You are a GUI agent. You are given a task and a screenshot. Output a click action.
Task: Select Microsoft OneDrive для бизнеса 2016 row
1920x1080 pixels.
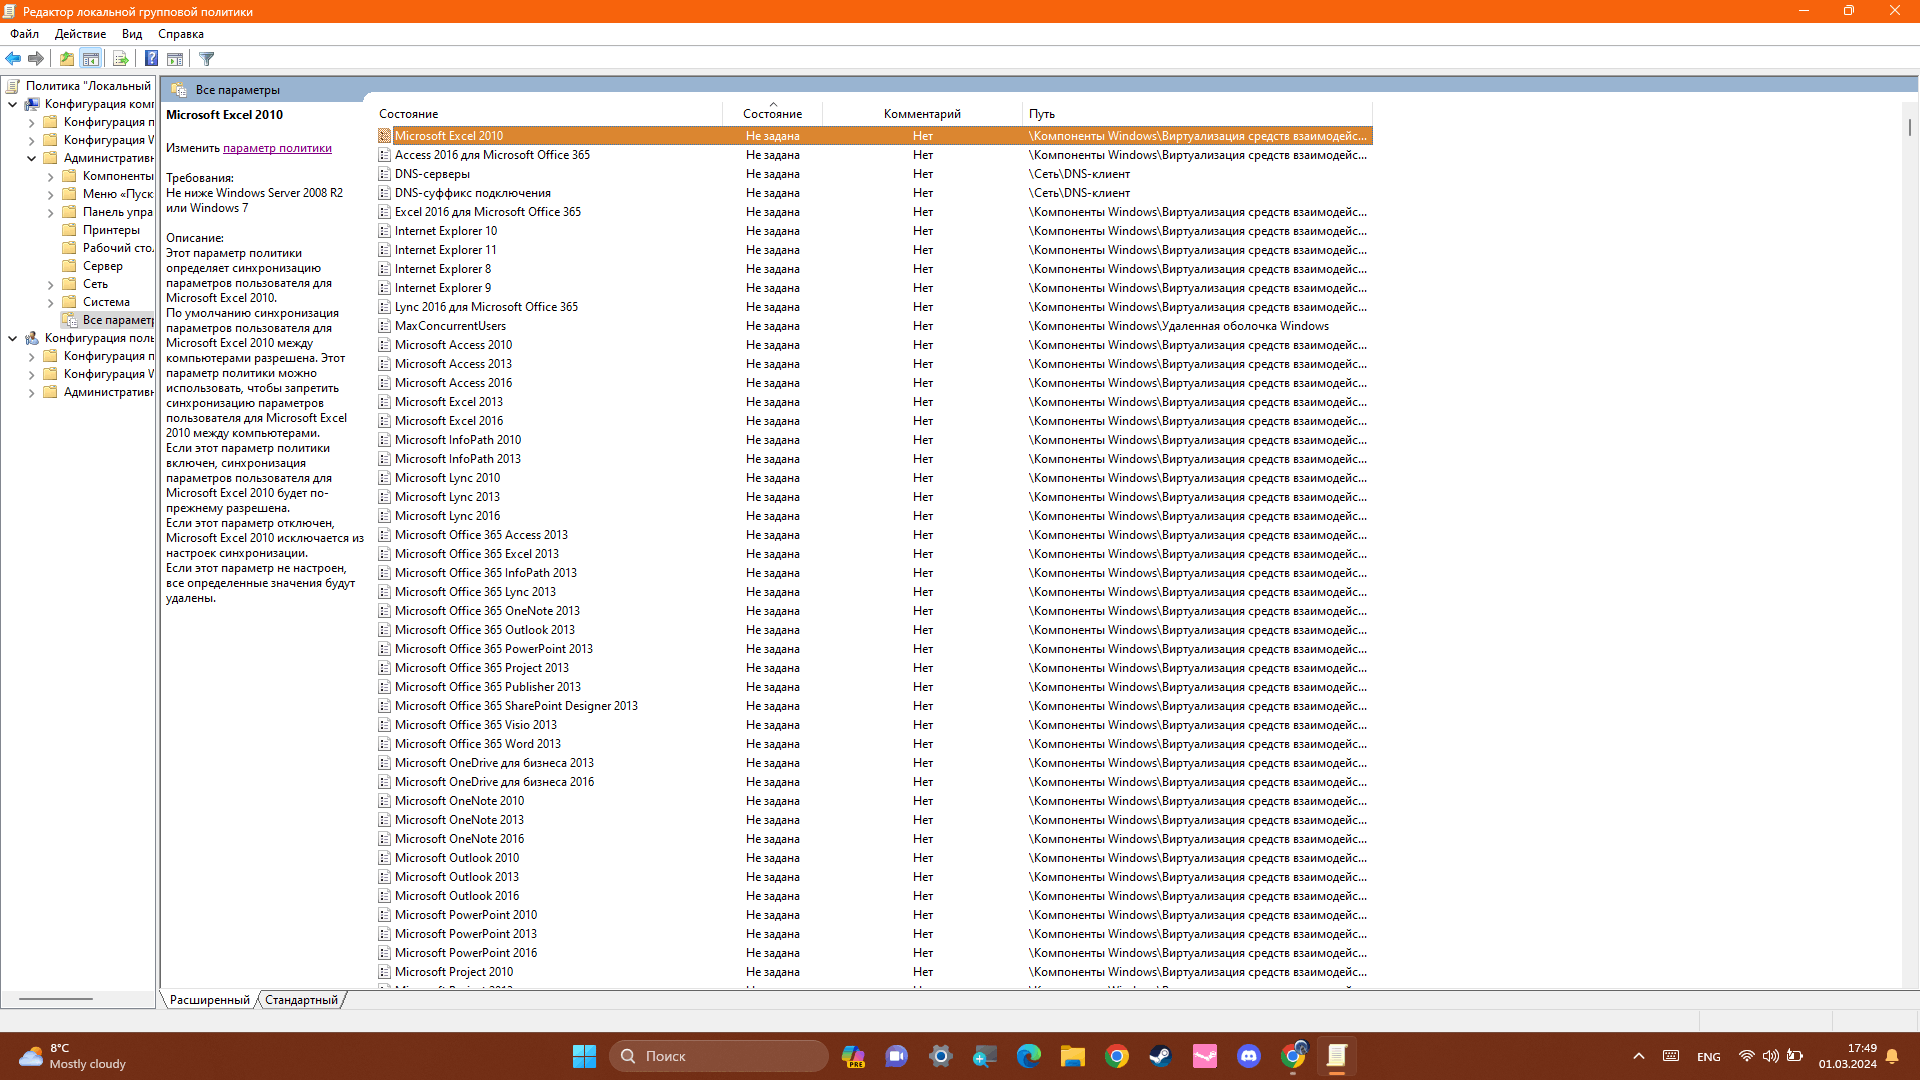(x=874, y=782)
